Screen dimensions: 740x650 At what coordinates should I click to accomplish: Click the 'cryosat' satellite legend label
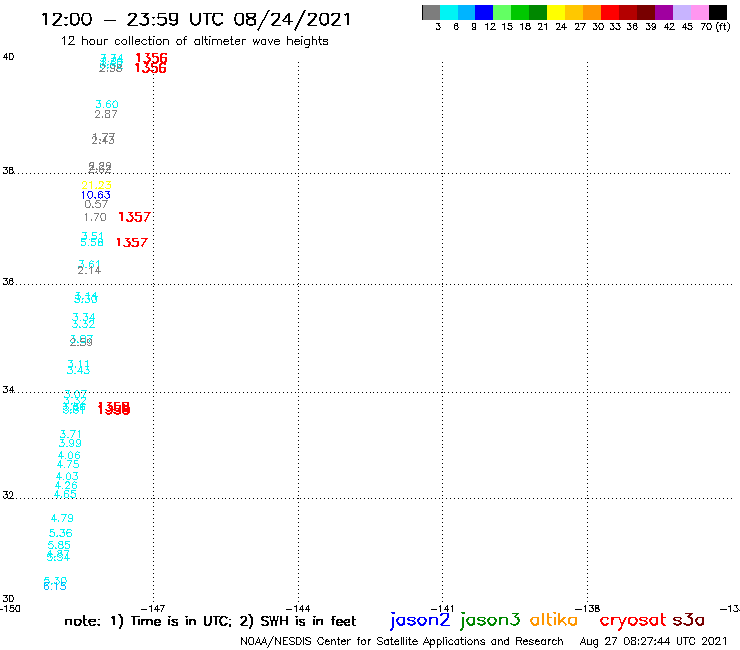[x=633, y=620]
